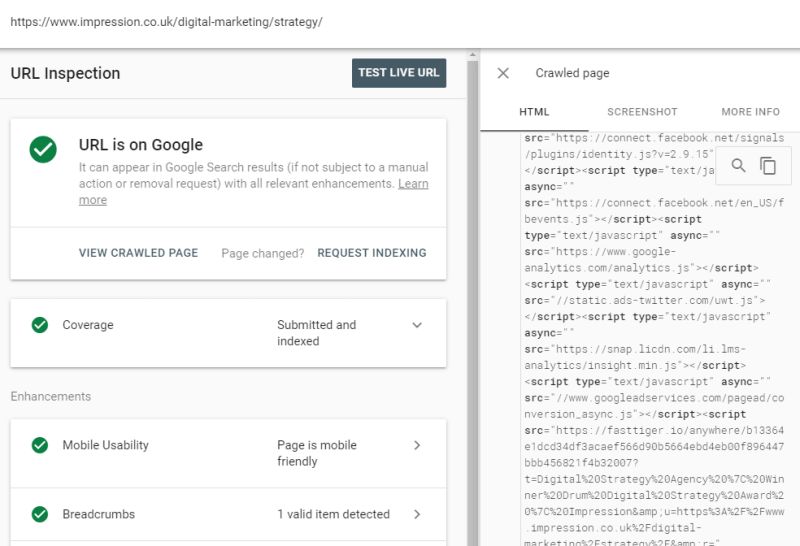Click the 'Submitted and indexed' status text

click(x=316, y=333)
